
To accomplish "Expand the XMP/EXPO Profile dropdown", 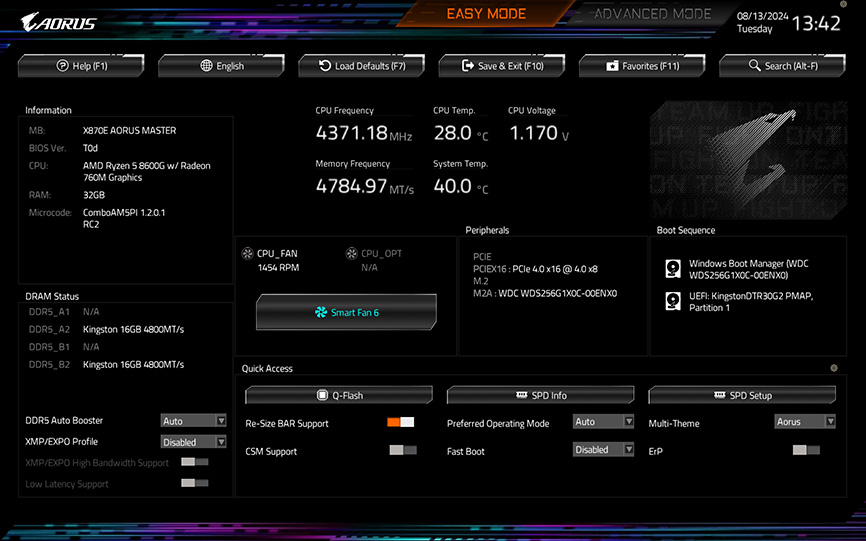I will click(194, 442).
